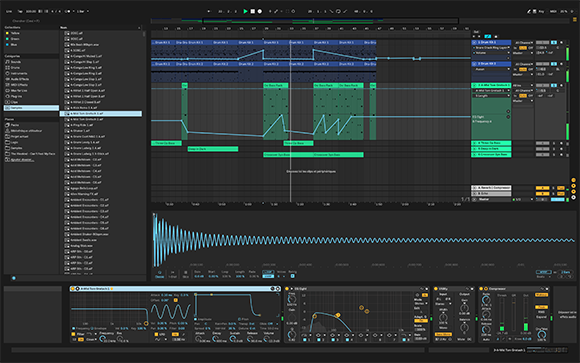Unfold the 1 Drum Kit 1 track
Screen dimensions: 580x363
474,43
